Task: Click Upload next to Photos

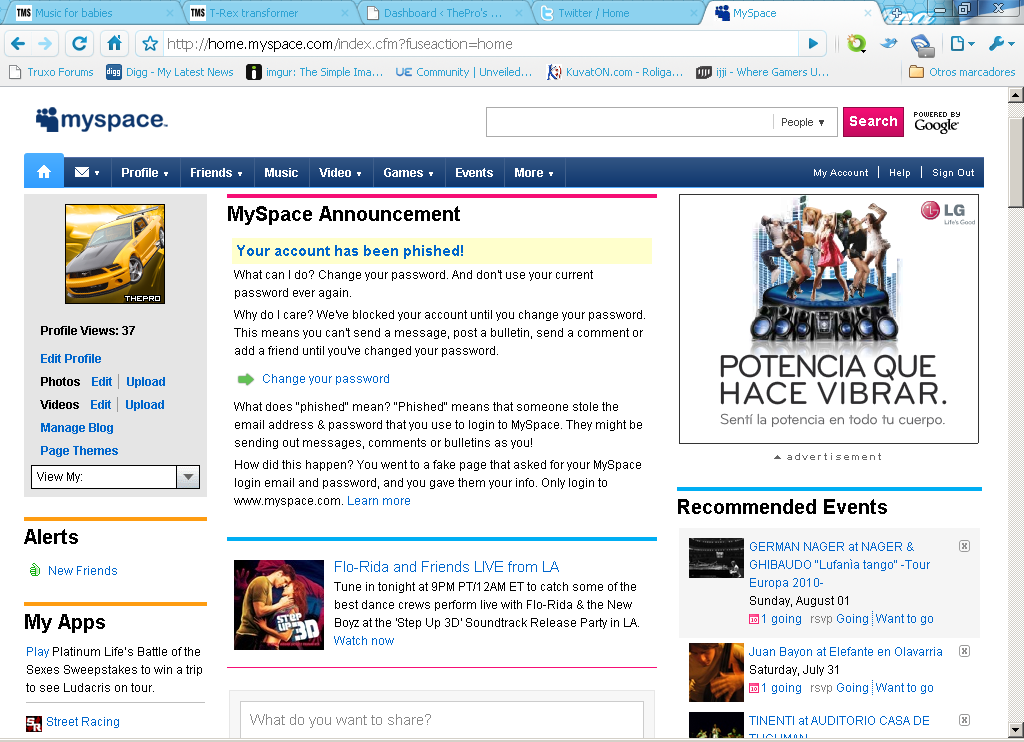Action: tap(146, 381)
